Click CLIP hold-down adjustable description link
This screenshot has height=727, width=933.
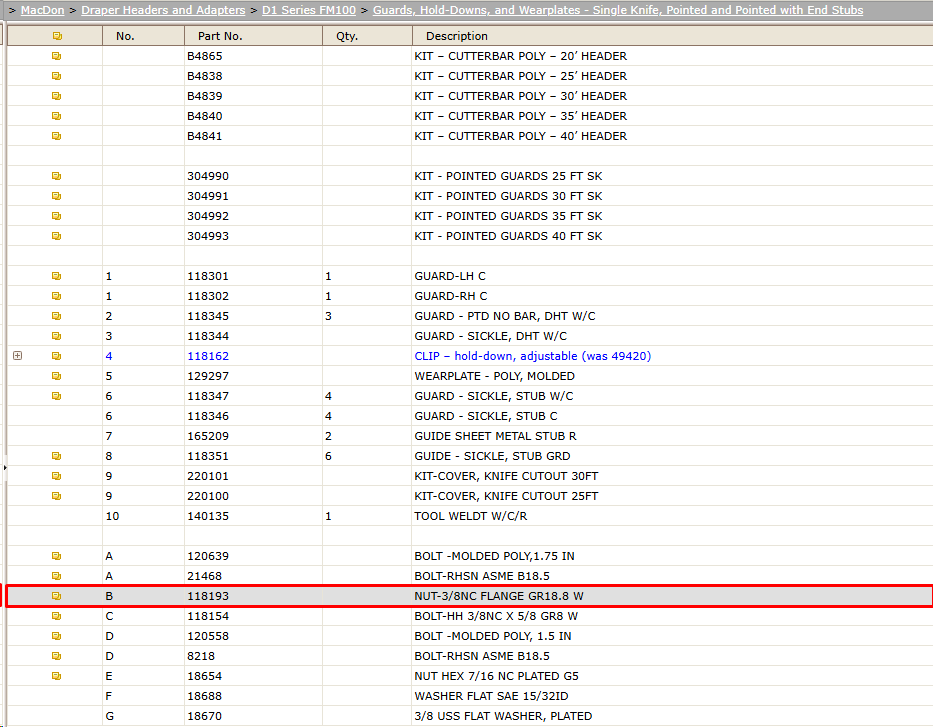pos(533,356)
